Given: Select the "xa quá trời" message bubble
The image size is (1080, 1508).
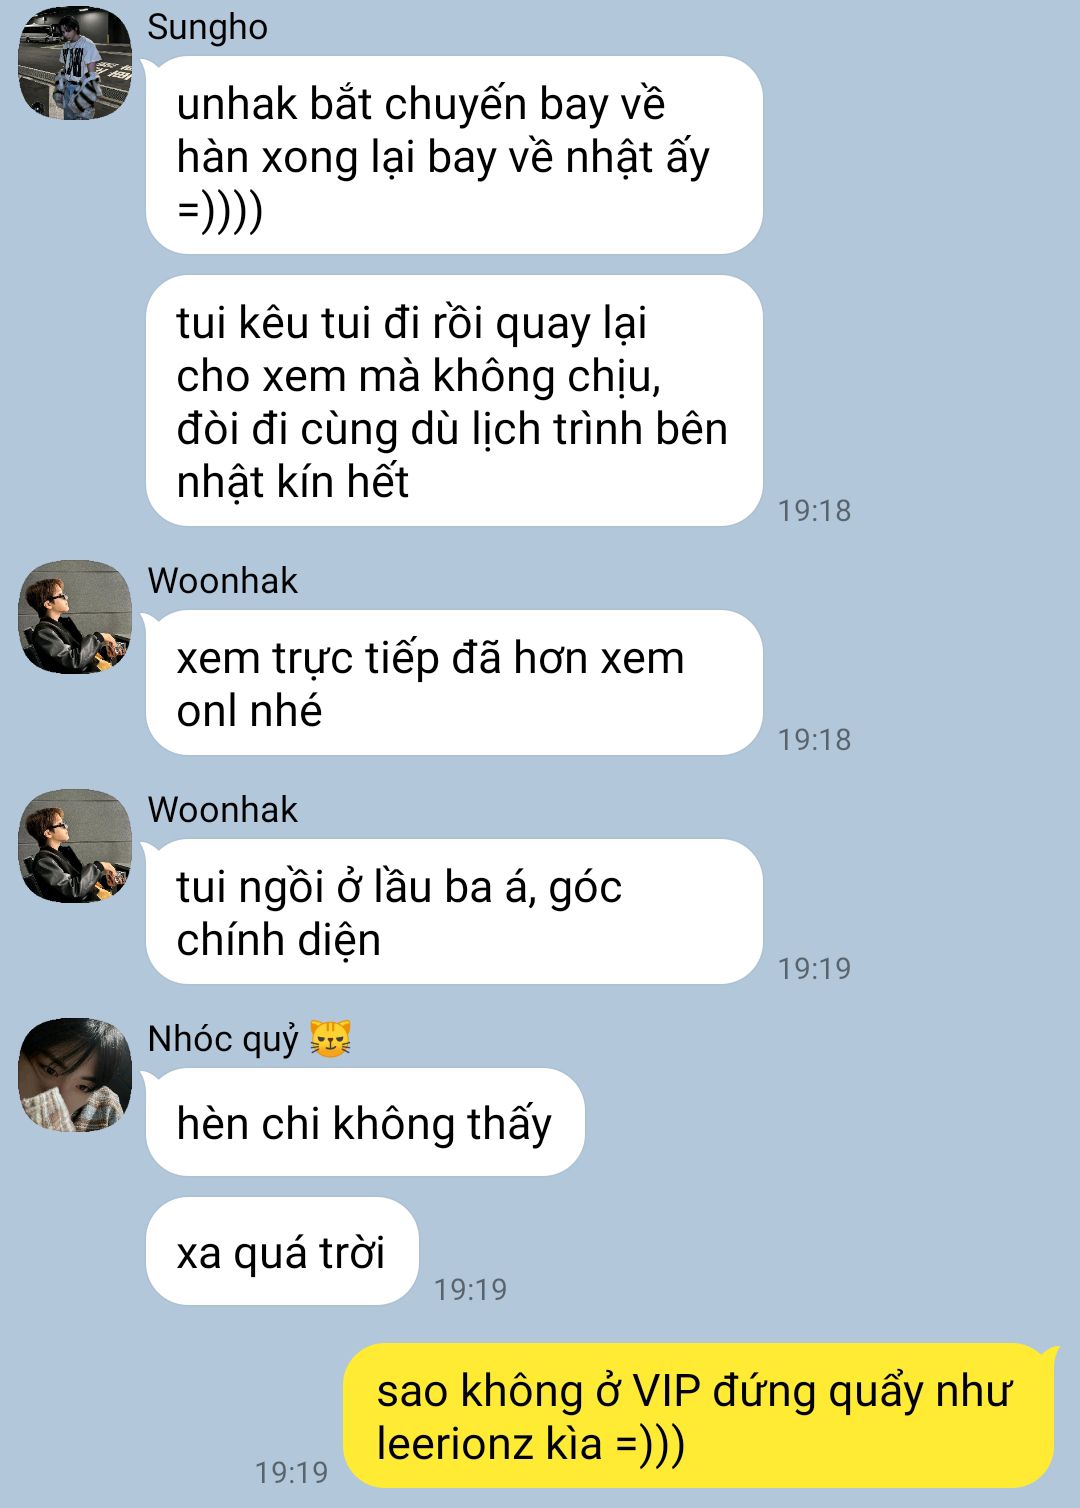Looking at the screenshot, I should coord(282,1251).
